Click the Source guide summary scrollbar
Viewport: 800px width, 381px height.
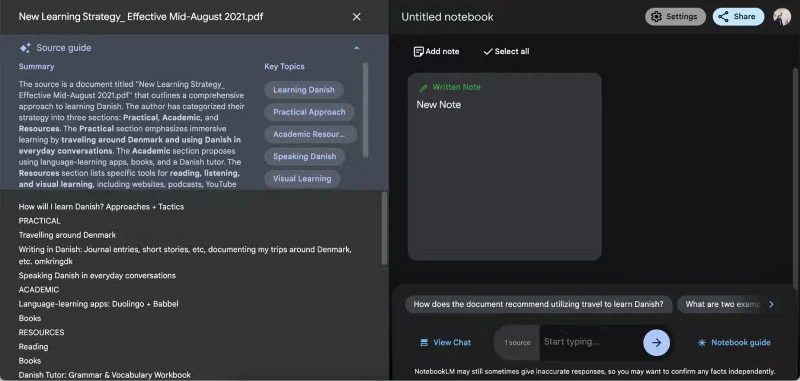coord(365,110)
